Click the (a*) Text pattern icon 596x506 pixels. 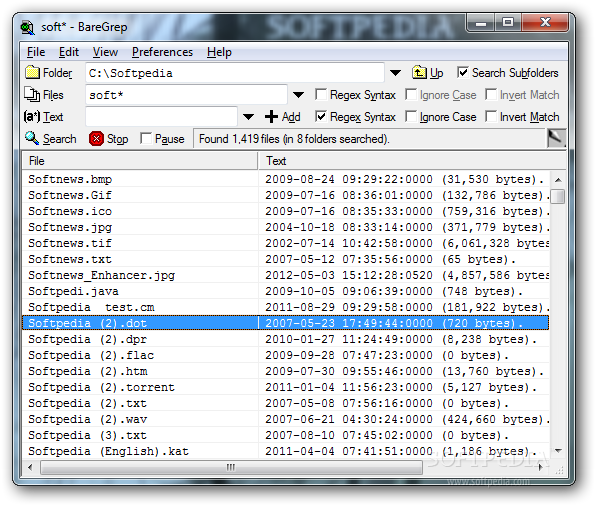[32, 116]
